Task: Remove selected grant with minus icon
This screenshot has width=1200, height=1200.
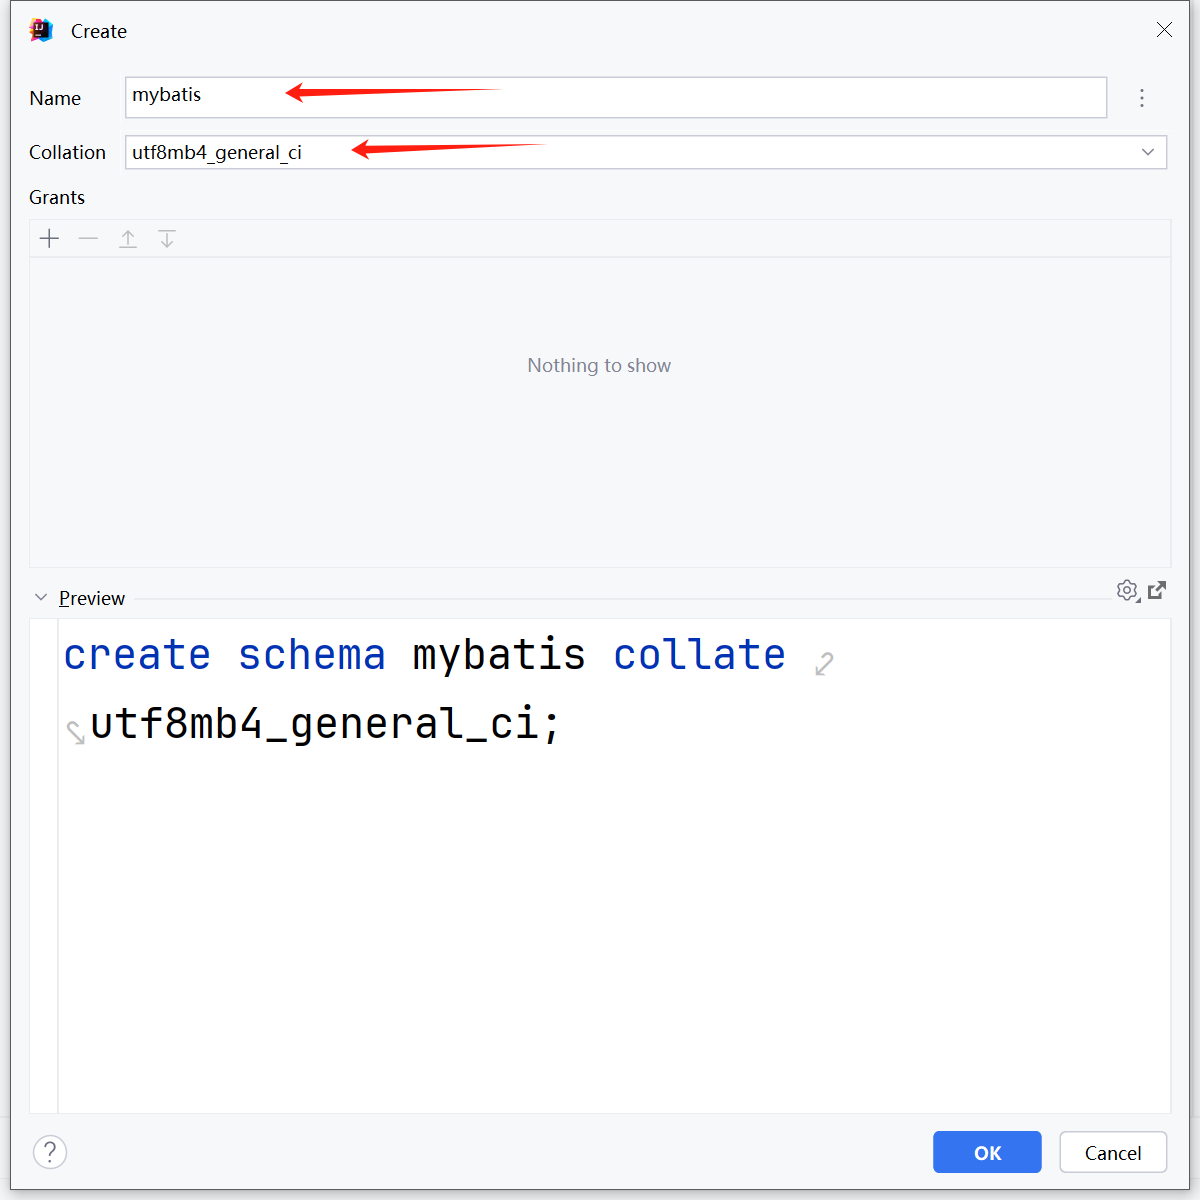Action: 88,239
